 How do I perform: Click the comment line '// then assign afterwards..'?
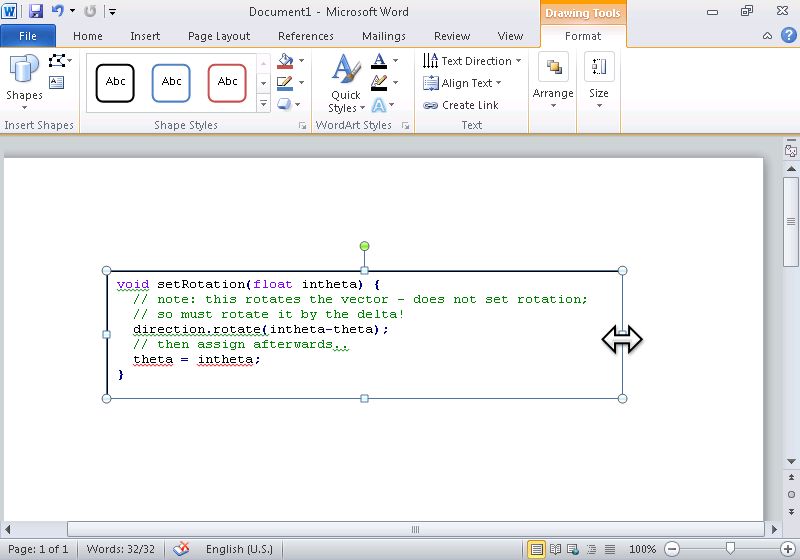point(241,344)
